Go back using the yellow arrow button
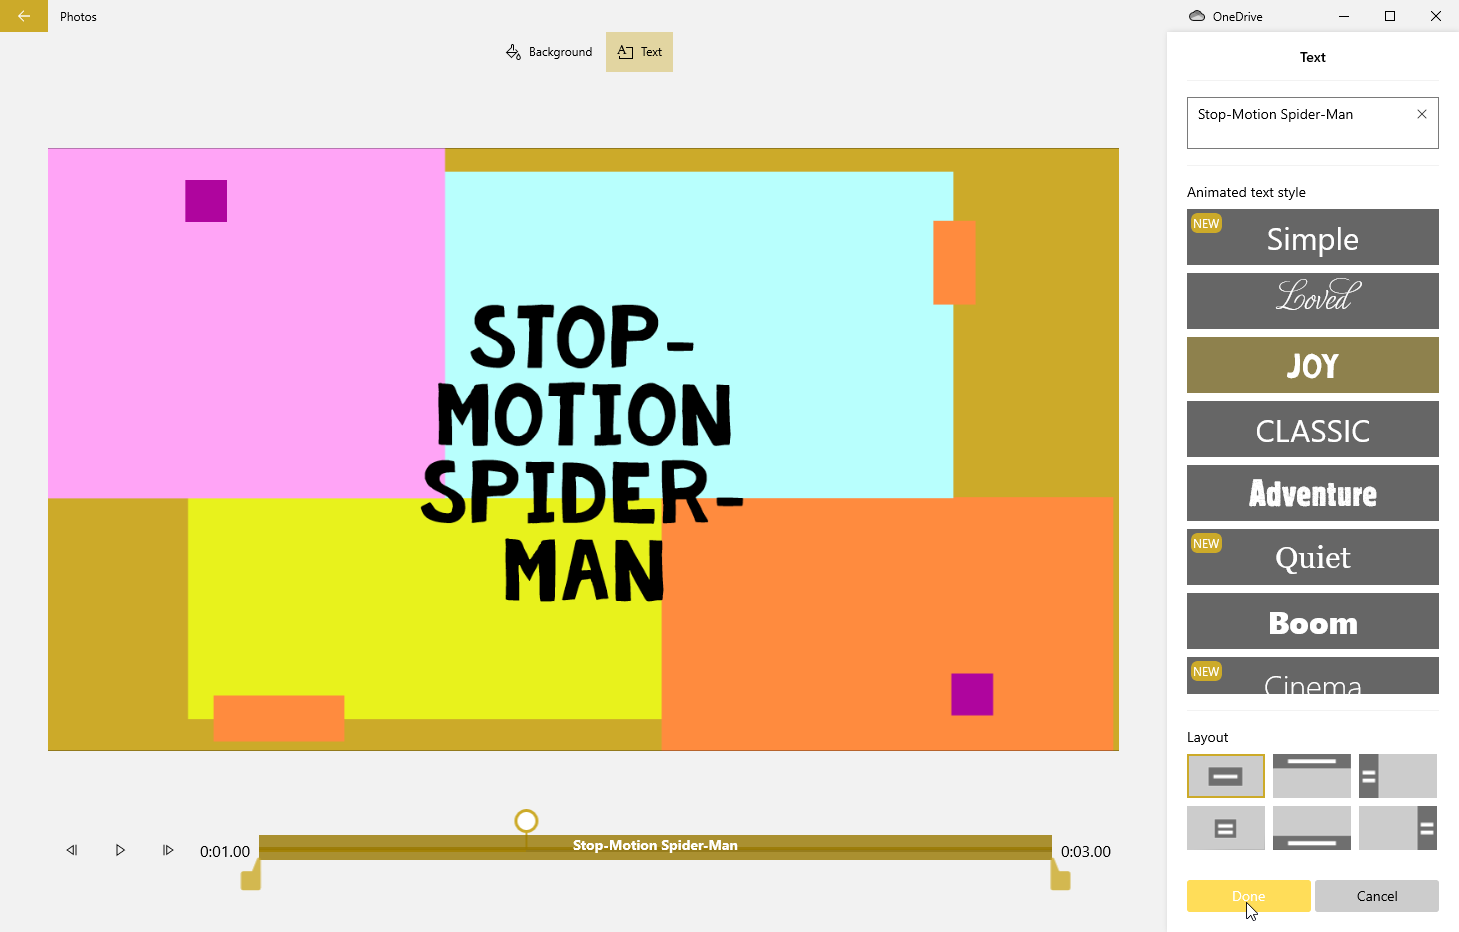This screenshot has width=1459, height=932. [24, 16]
